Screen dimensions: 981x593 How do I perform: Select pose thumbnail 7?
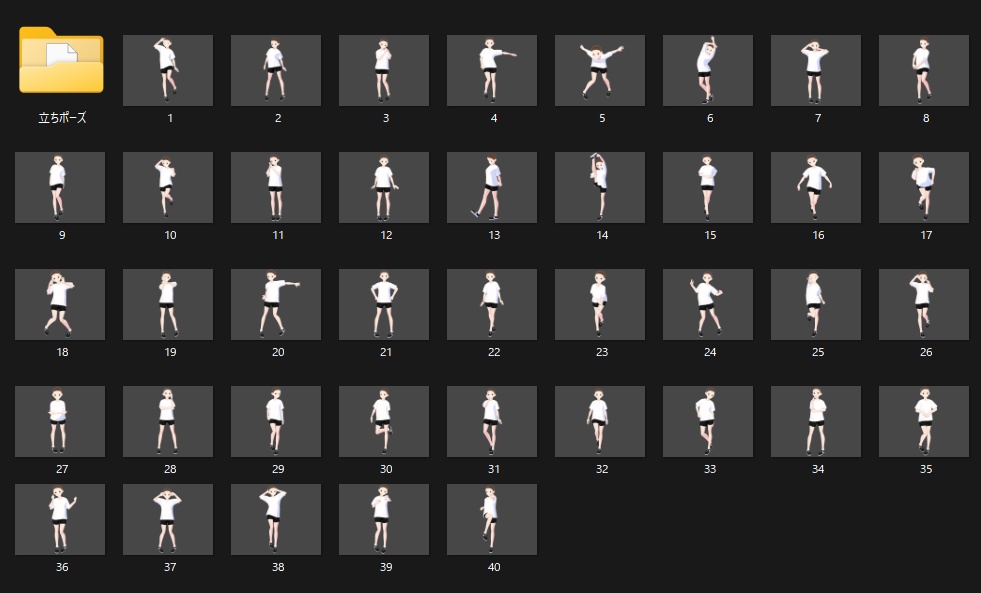[816, 70]
